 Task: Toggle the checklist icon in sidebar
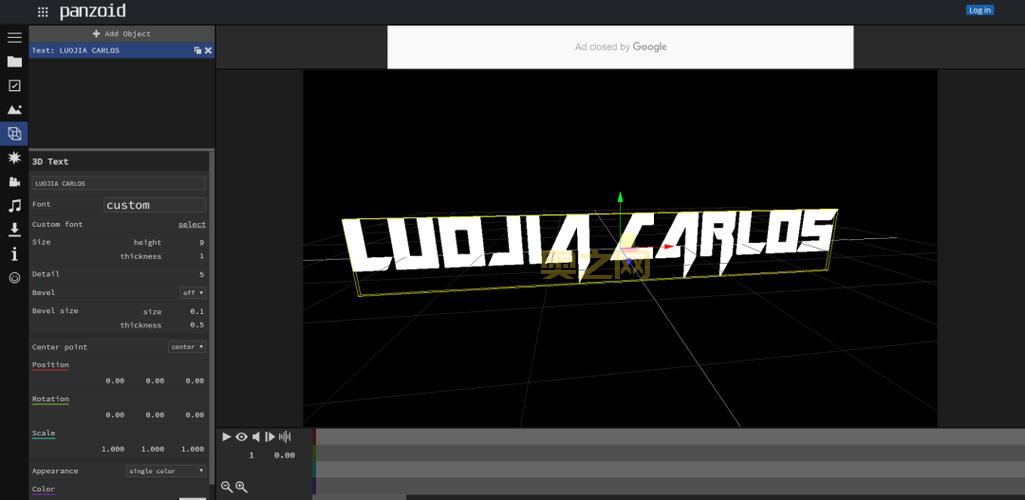pyautogui.click(x=14, y=86)
